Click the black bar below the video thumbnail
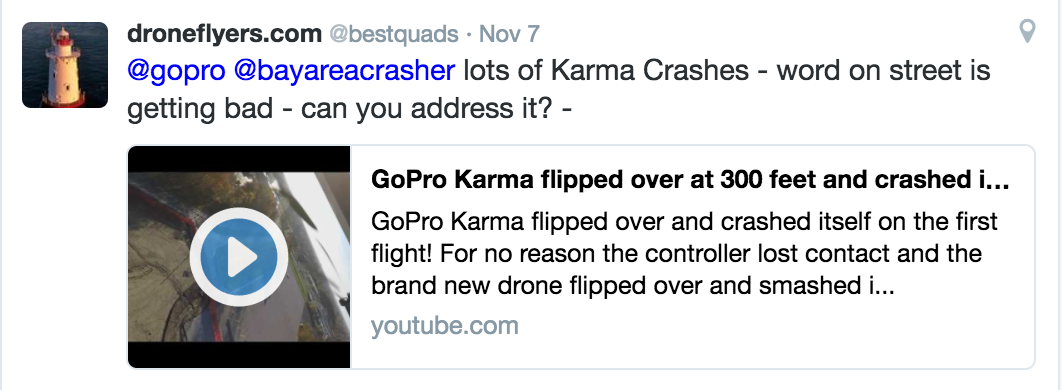This screenshot has width=1062, height=390. tap(239, 355)
